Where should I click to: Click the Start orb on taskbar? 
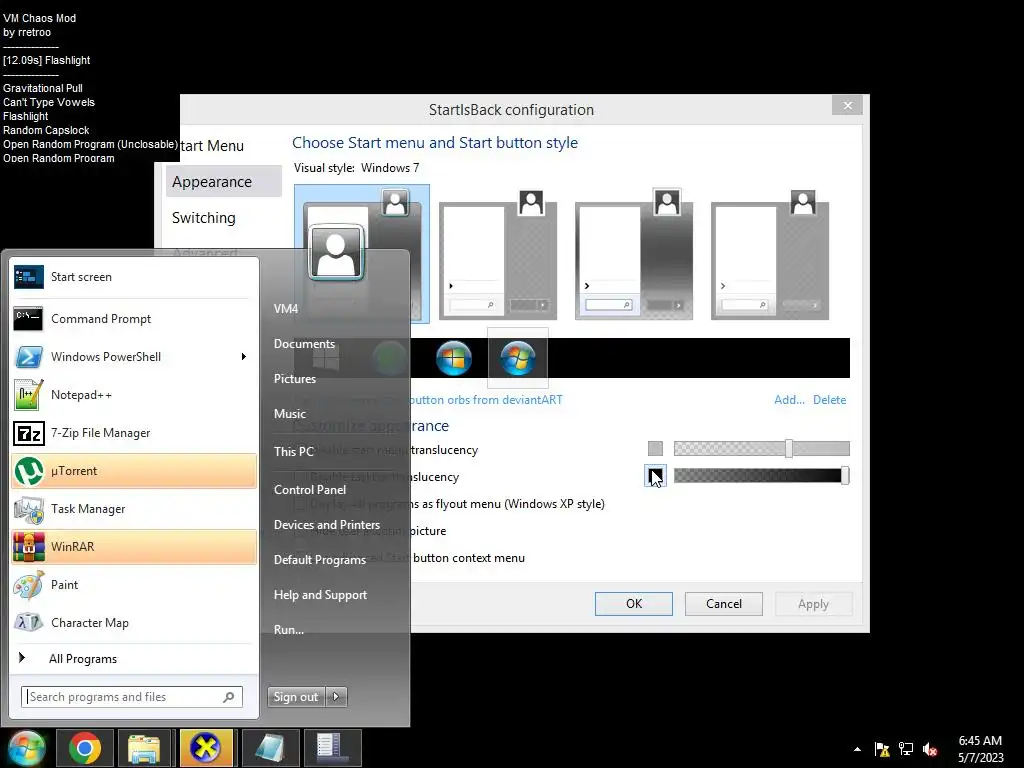pyautogui.click(x=26, y=748)
